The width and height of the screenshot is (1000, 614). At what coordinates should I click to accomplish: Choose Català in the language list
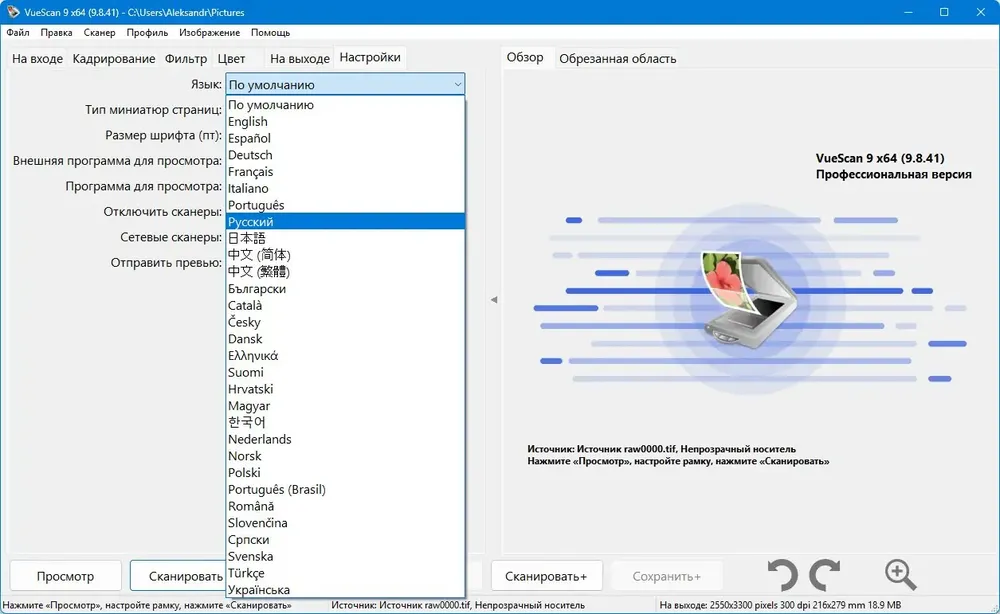click(345, 305)
